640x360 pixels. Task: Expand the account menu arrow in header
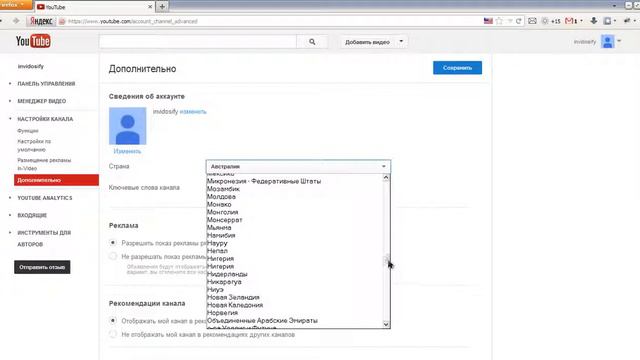(619, 41)
